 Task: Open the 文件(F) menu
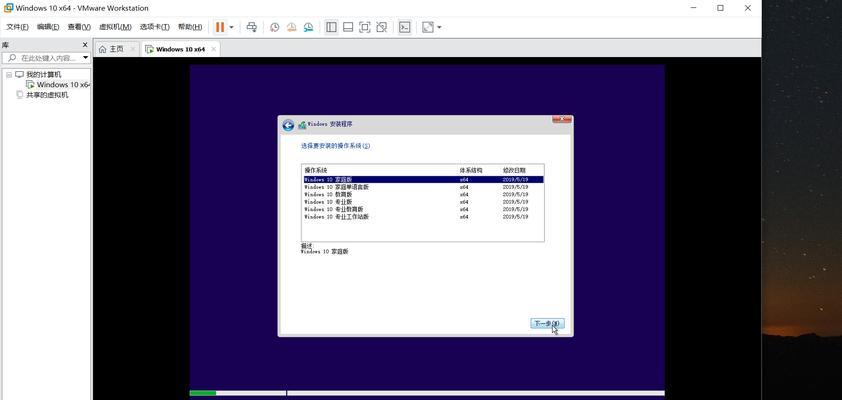click(17, 27)
